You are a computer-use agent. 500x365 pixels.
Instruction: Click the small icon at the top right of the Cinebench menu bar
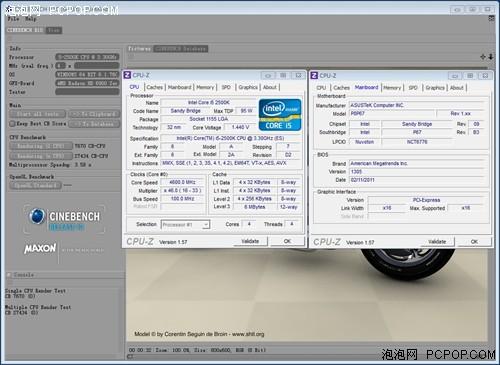point(491,19)
